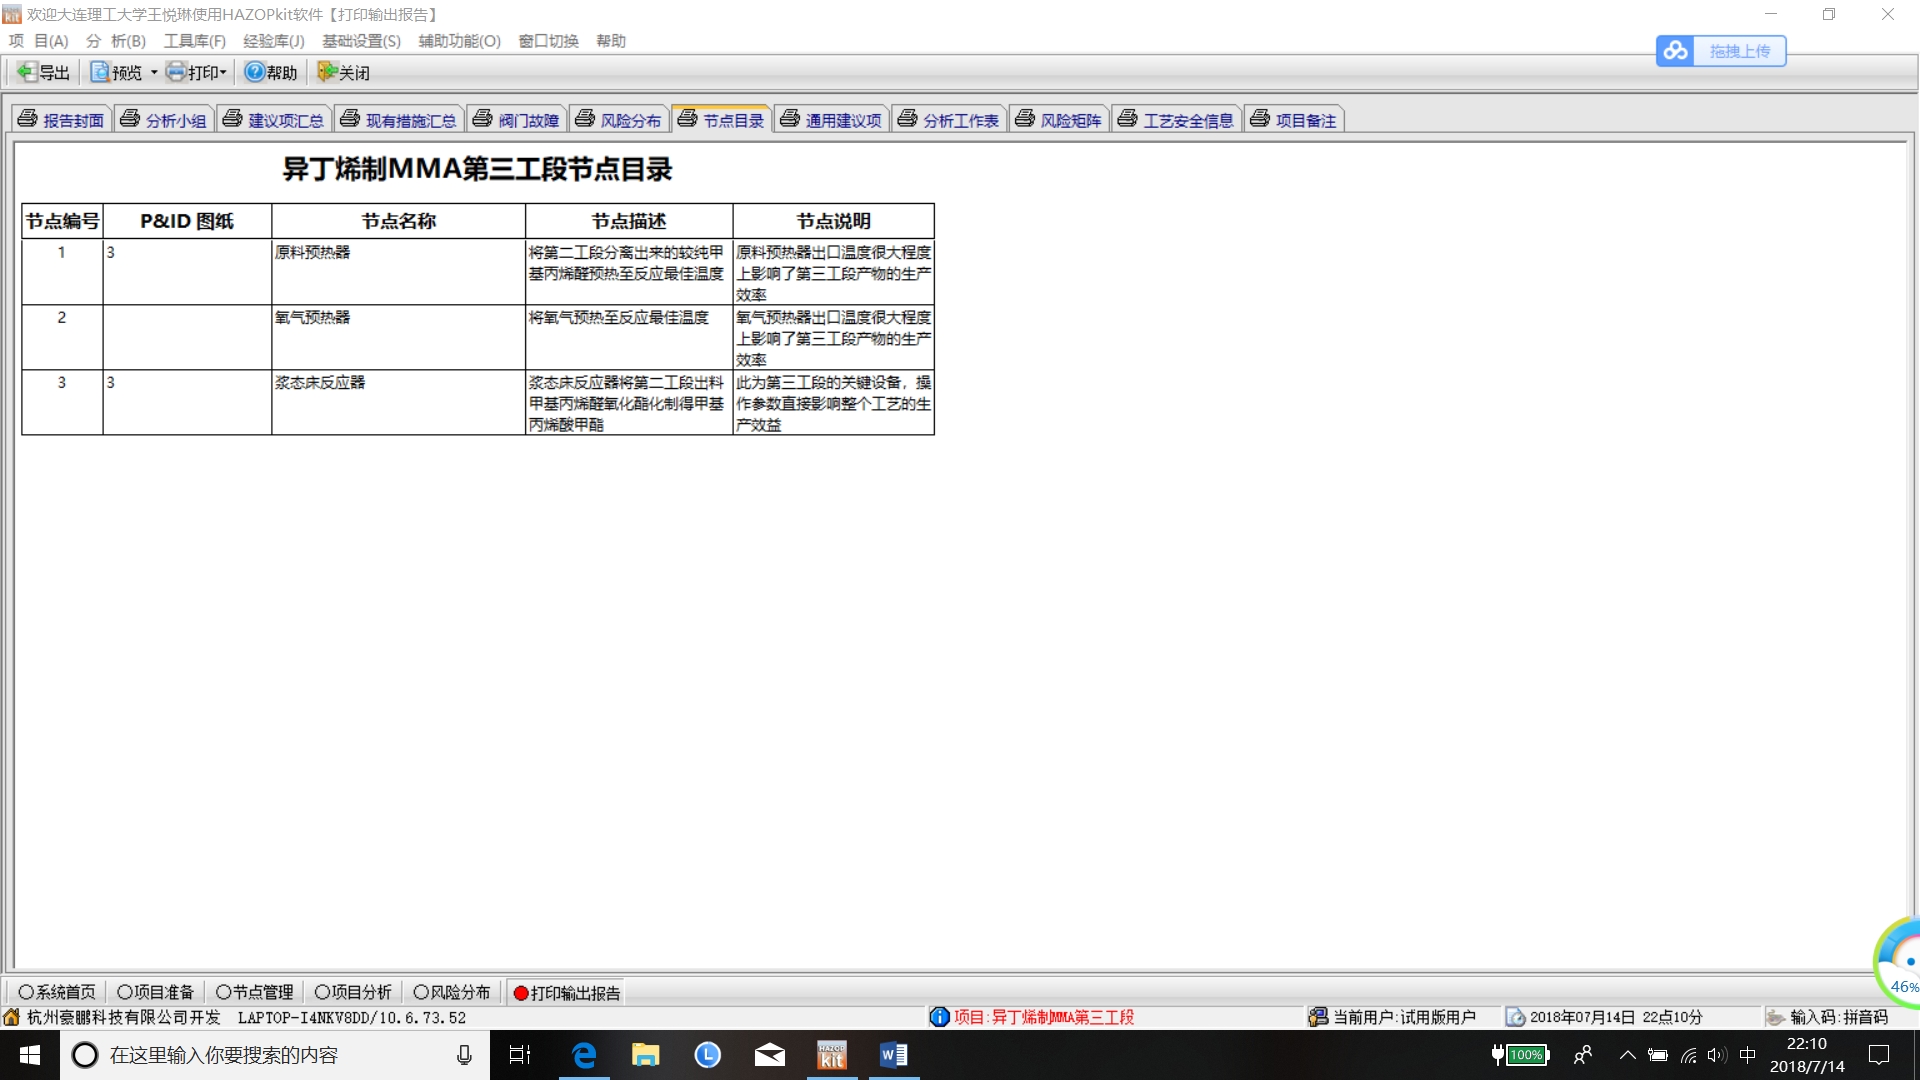Image resolution: width=1920 pixels, height=1080 pixels.
Task: Open the 工具库(F) menu
Action: click(x=195, y=41)
